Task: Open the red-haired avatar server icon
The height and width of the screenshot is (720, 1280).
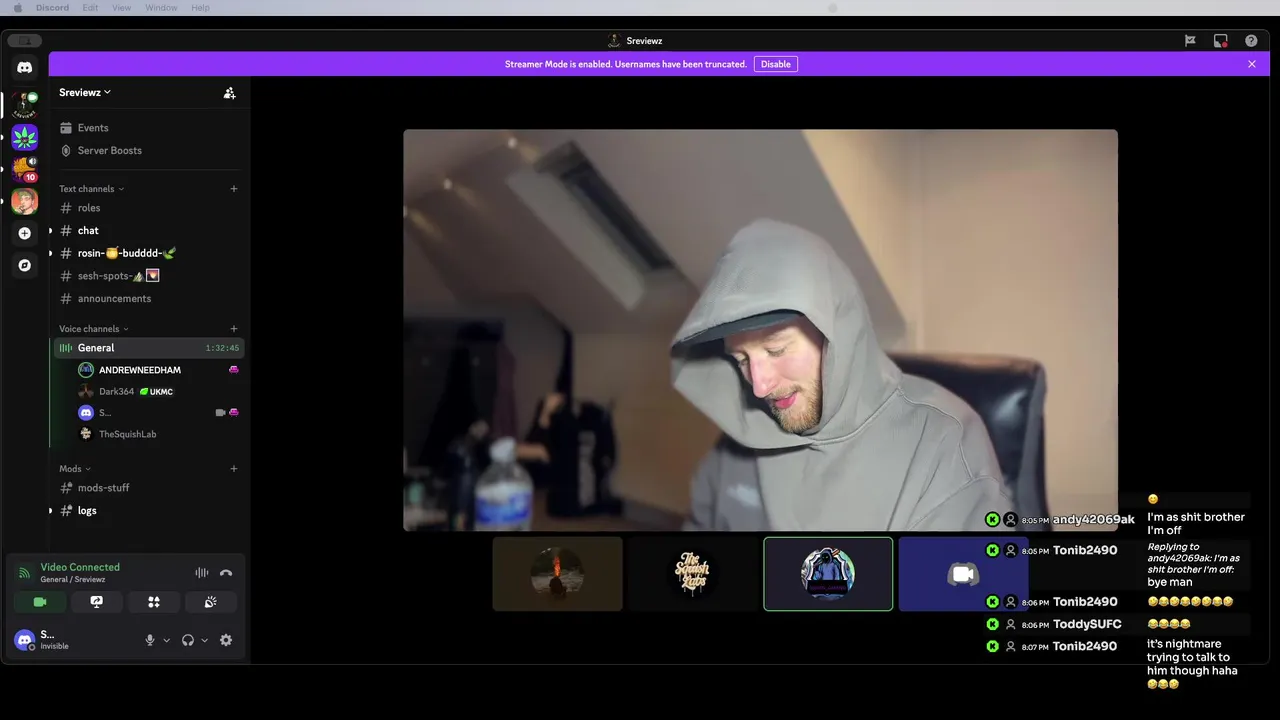Action: click(25, 201)
